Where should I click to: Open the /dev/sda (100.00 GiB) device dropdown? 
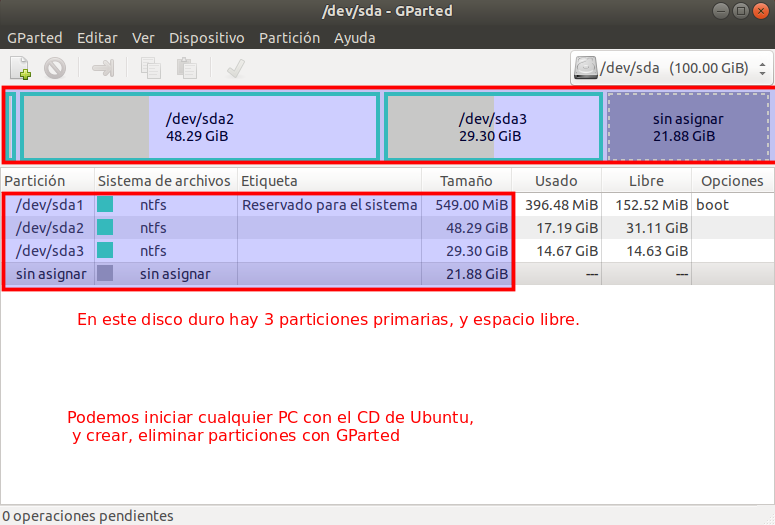point(671,68)
